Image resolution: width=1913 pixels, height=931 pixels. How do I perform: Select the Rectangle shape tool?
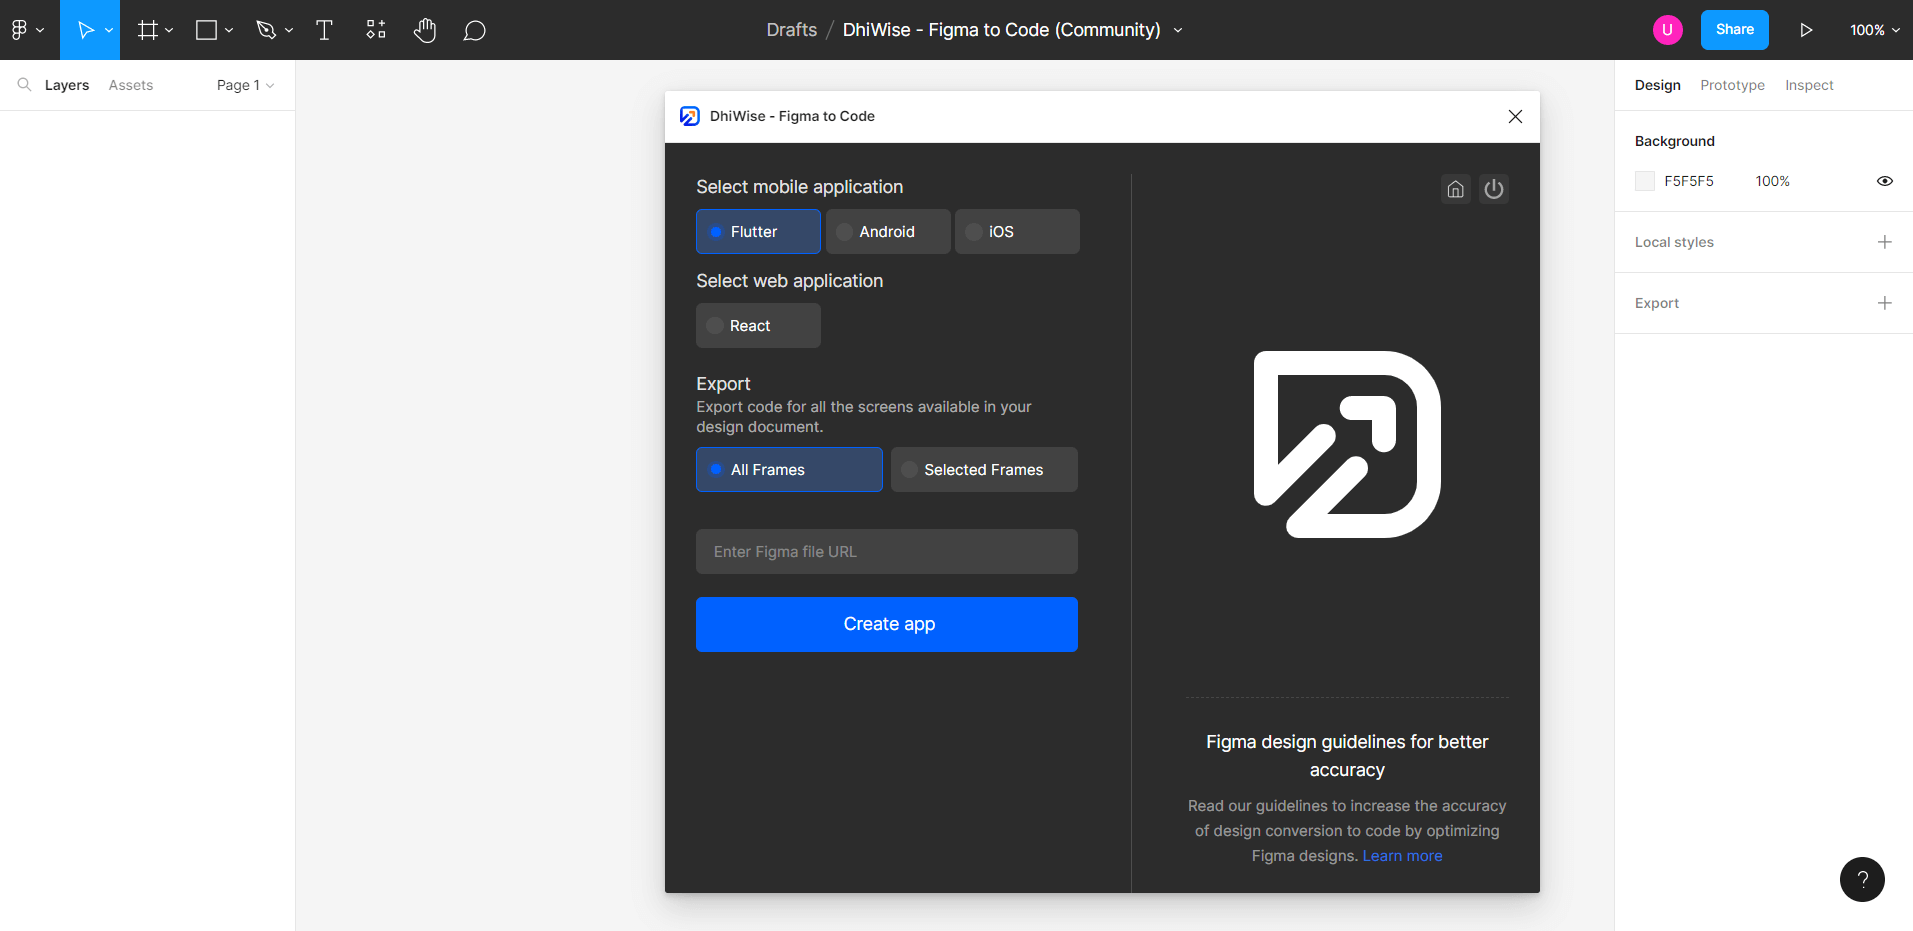(207, 30)
